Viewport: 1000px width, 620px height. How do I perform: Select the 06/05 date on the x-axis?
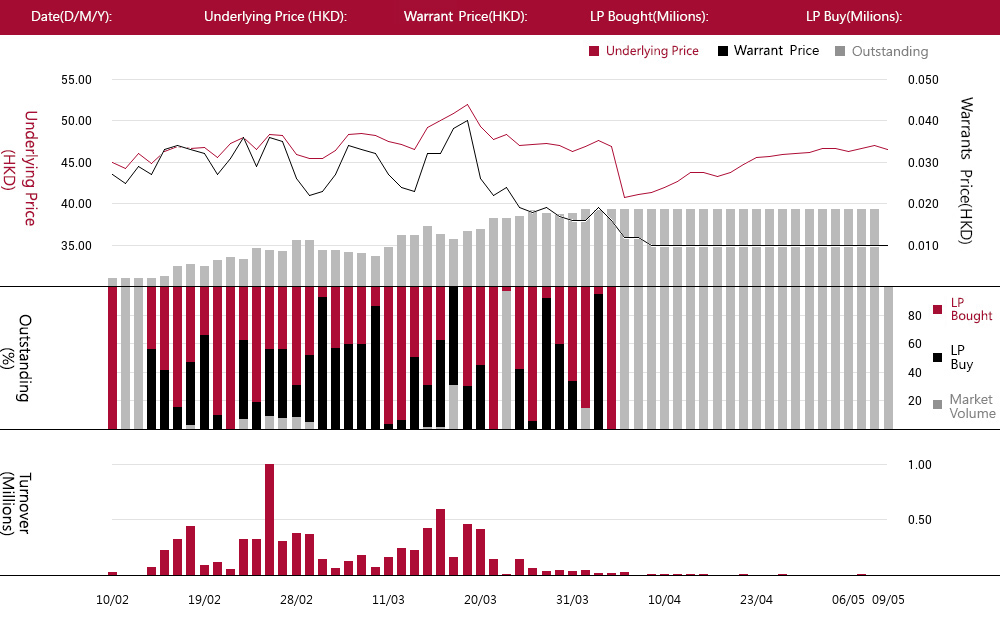pyautogui.click(x=848, y=600)
